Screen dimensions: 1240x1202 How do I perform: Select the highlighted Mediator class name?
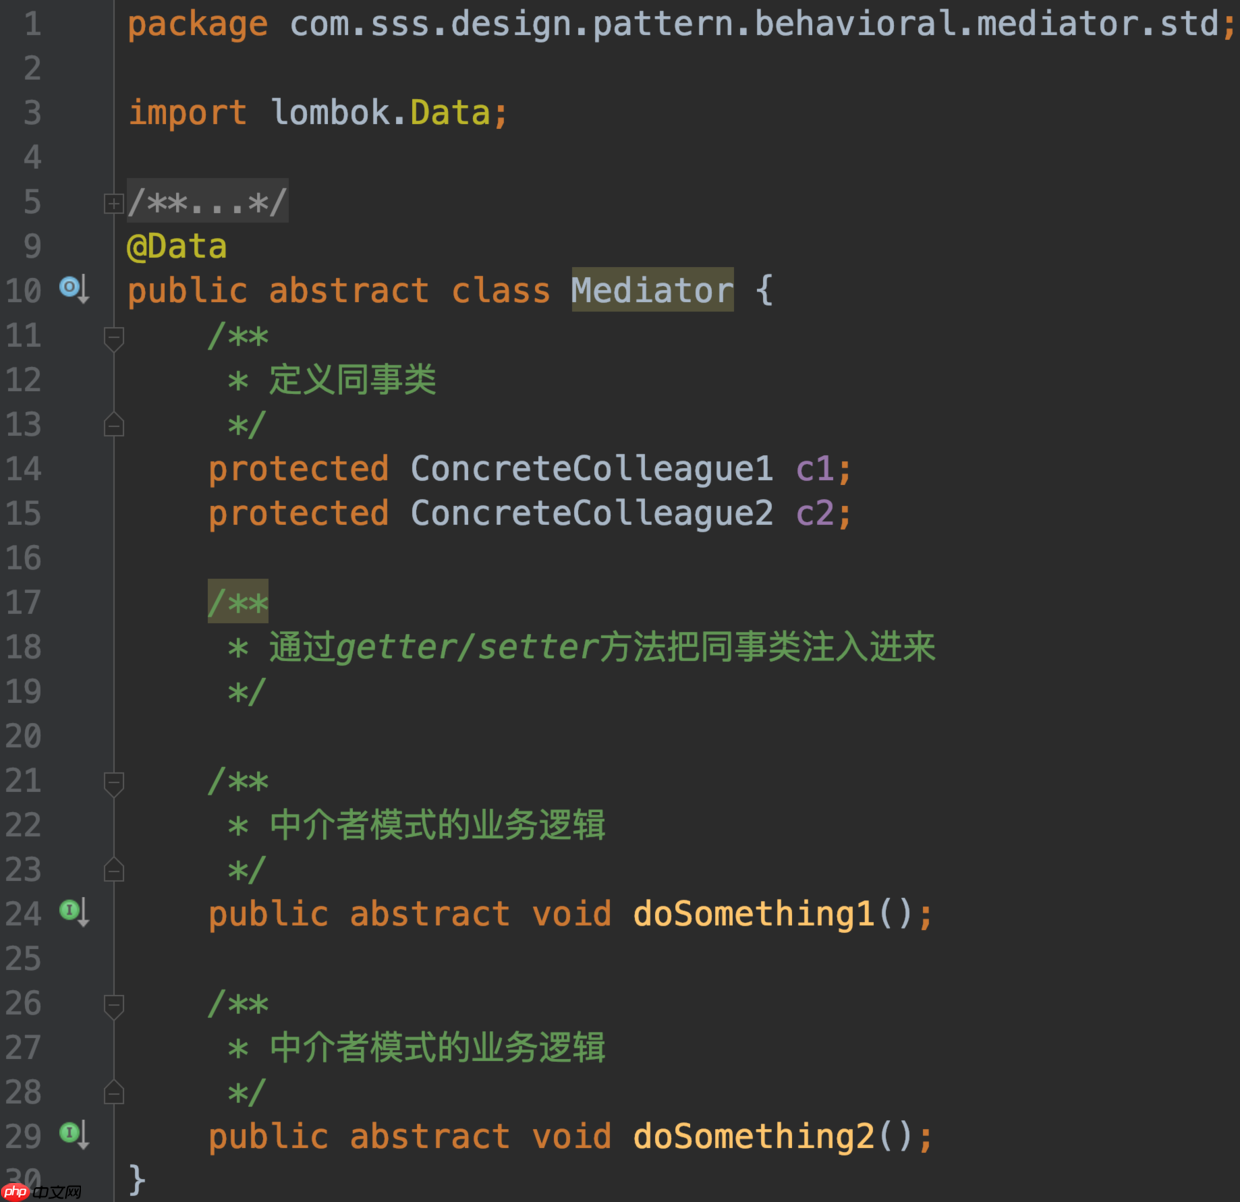(651, 289)
